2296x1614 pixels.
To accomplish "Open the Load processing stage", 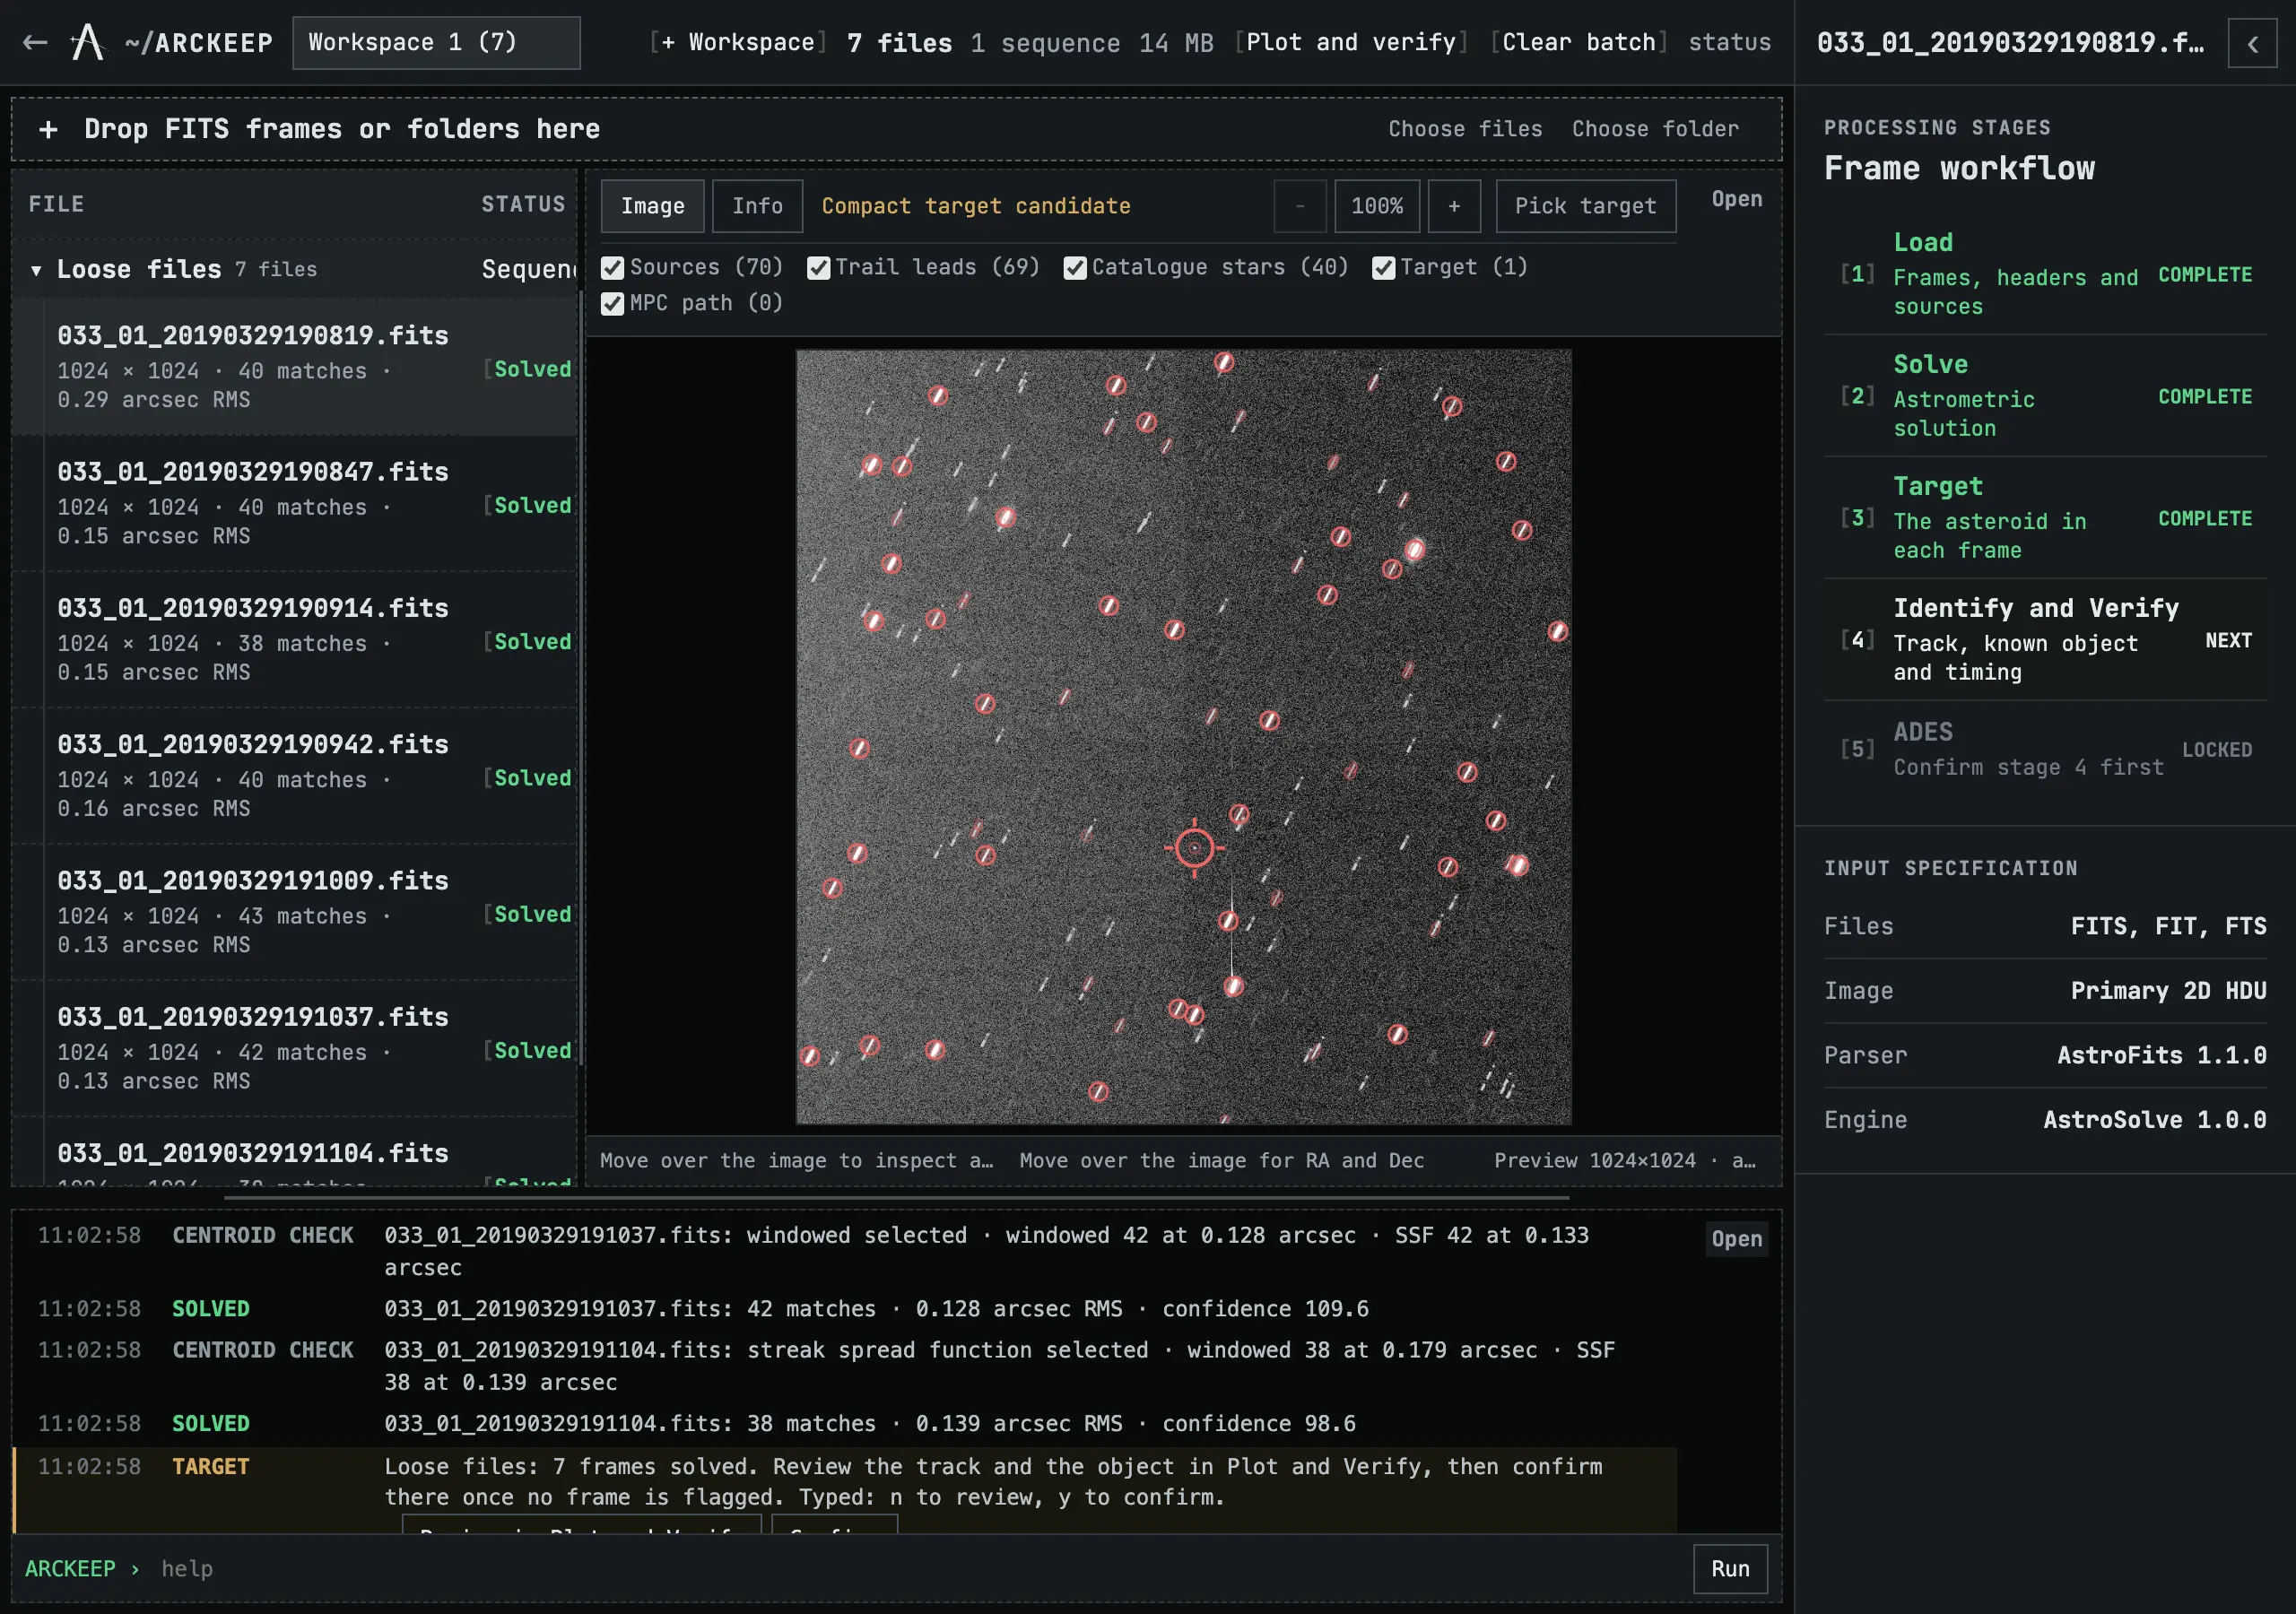I will click(x=2045, y=274).
